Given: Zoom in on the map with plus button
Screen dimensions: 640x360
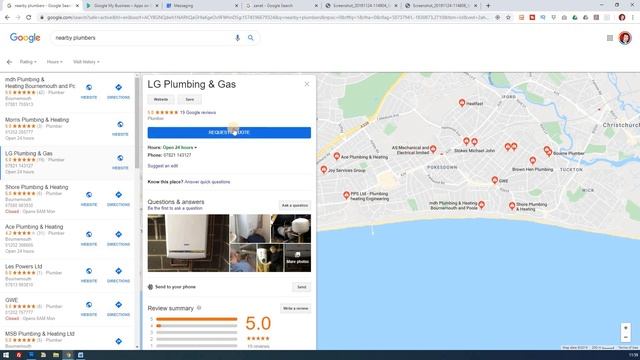Looking at the screenshot, I should [626, 328].
